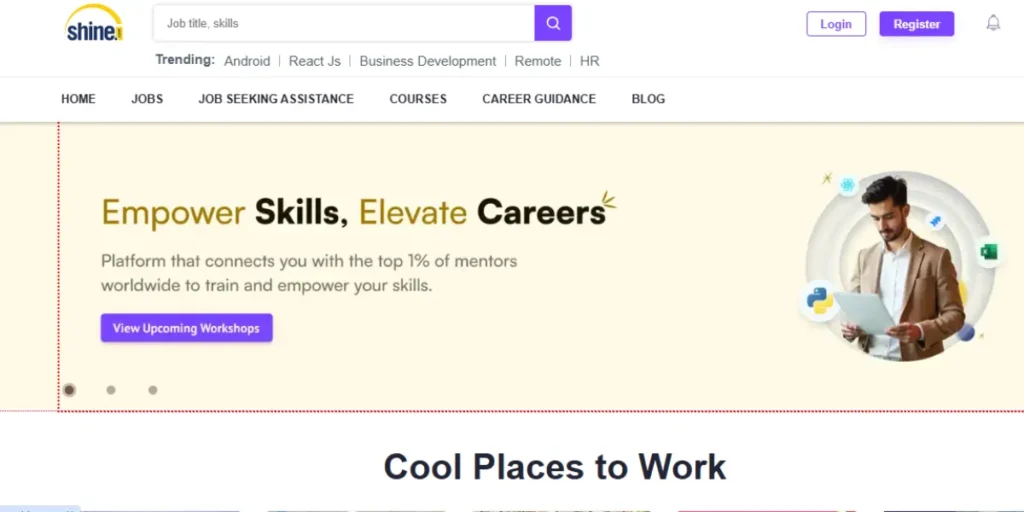Click the Shine logo
Viewport: 1024px width, 512px height.
[94, 24]
